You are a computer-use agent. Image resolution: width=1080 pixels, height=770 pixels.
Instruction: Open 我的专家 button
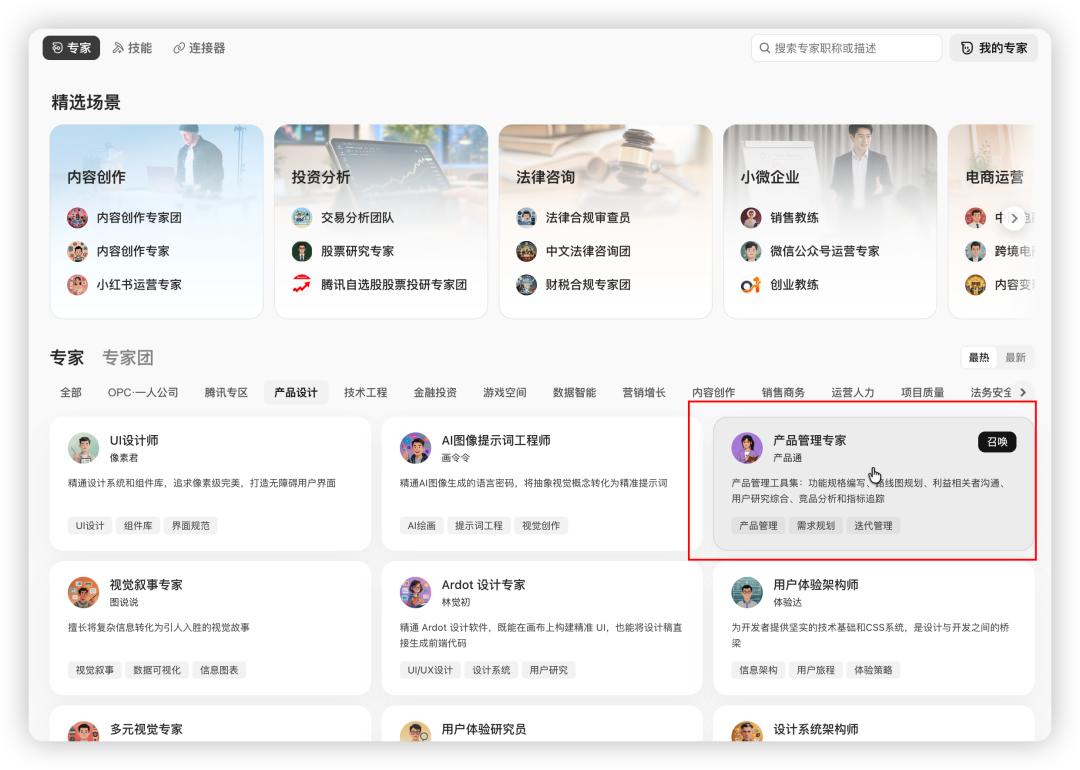tap(993, 48)
